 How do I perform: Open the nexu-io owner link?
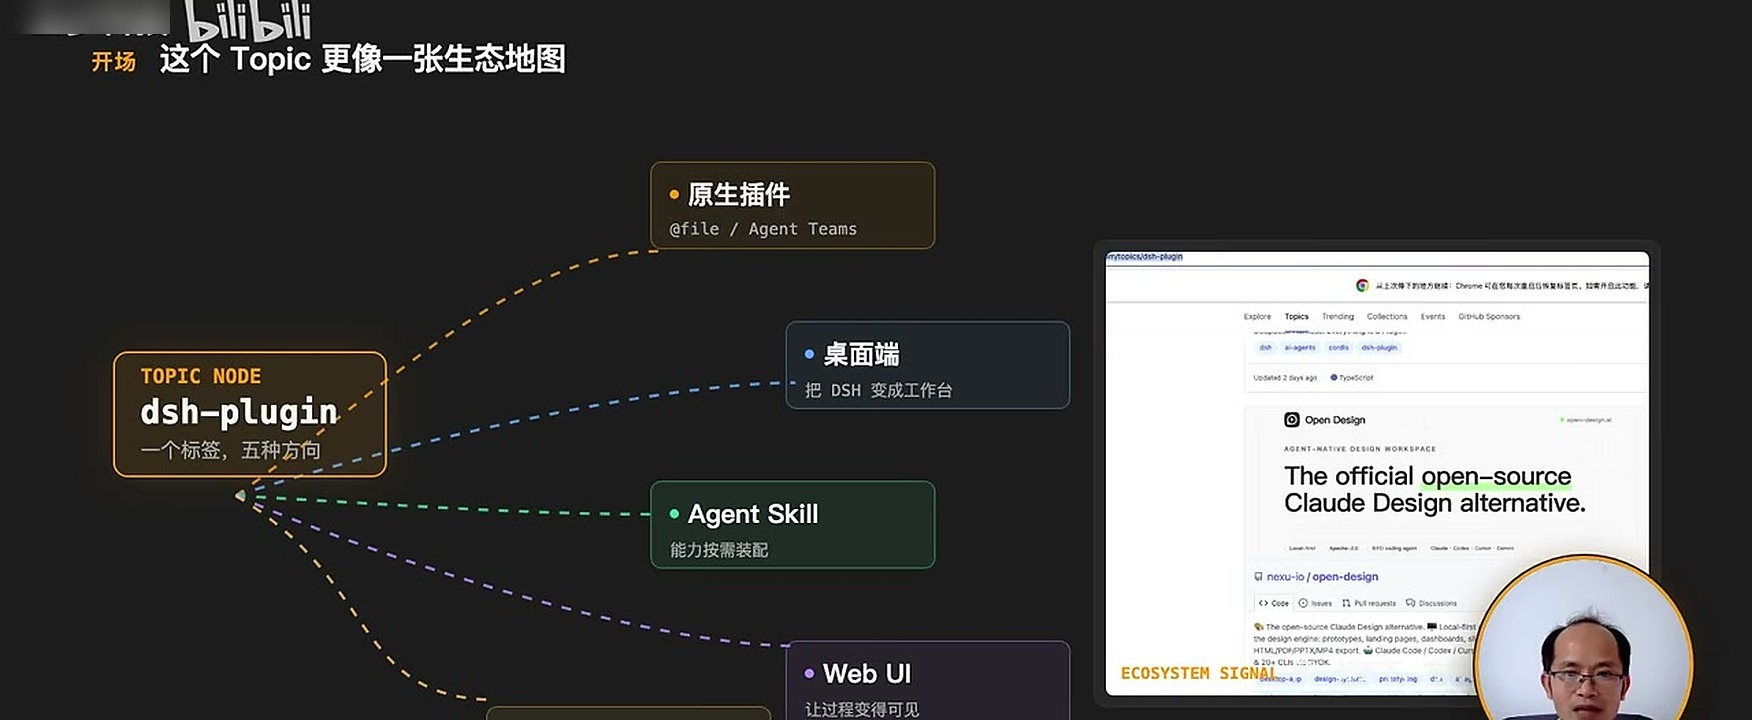pyautogui.click(x=1285, y=577)
